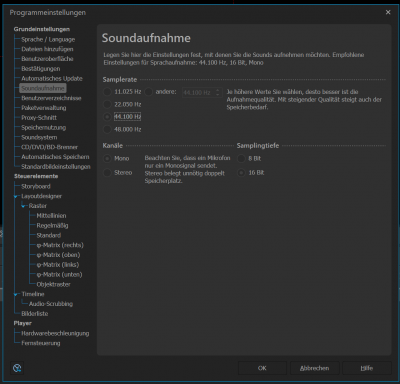Click the Player section heading
Image resolution: width=400 pixels, height=384 pixels.
[x=23, y=323]
